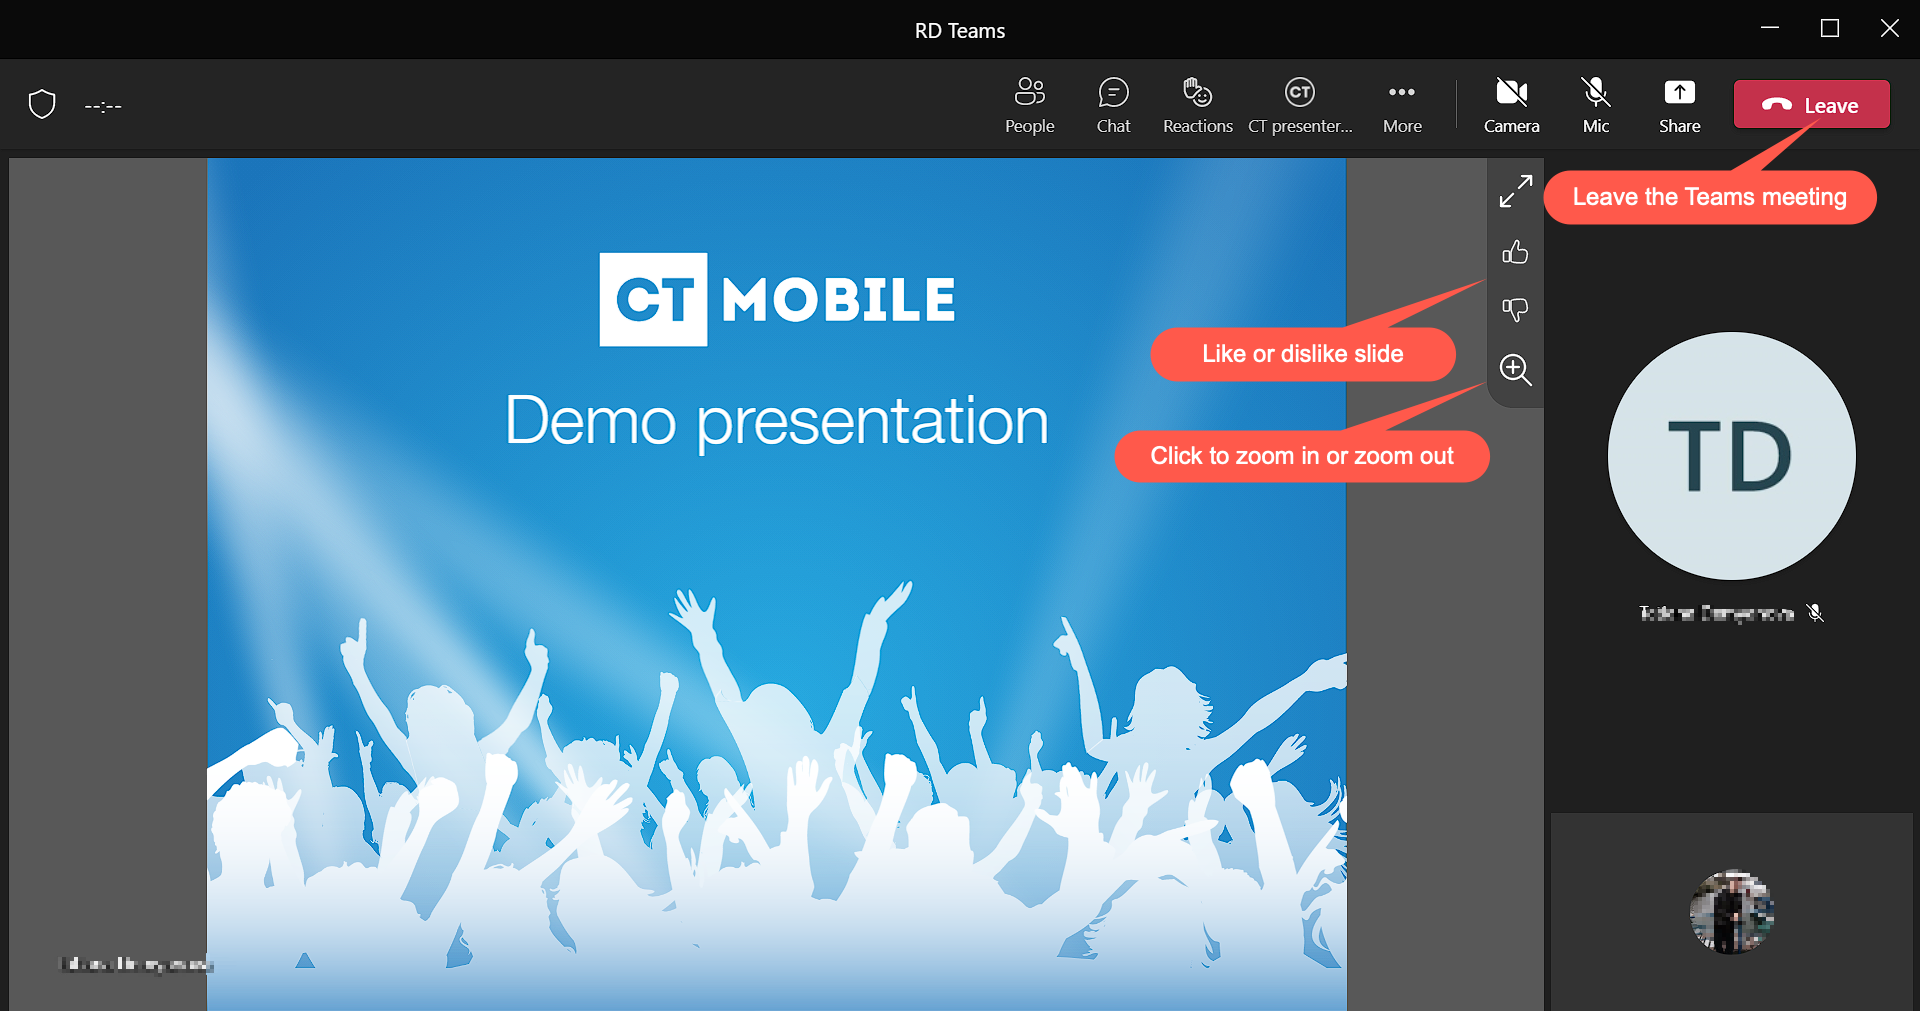Click the Leave the Teams meeting callout
This screenshot has width=1920, height=1011.
pos(1710,196)
